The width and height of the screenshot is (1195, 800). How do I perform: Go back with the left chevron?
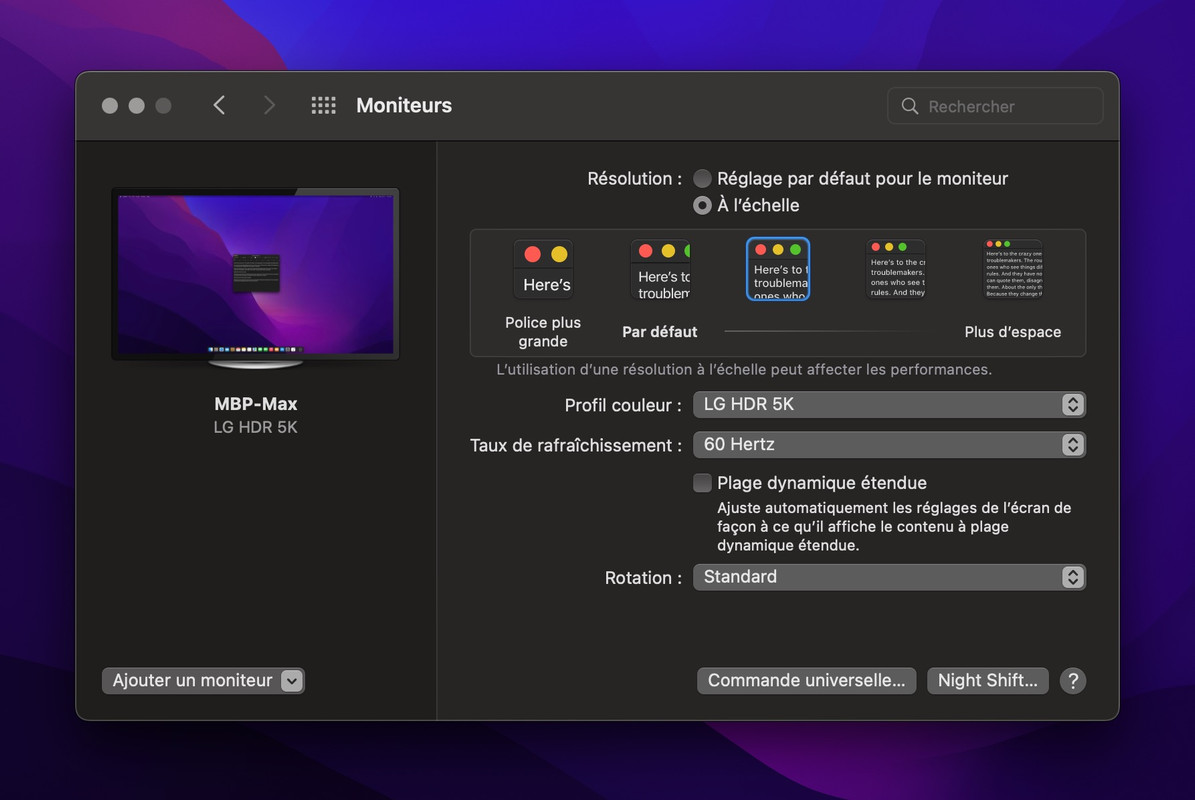click(x=219, y=105)
